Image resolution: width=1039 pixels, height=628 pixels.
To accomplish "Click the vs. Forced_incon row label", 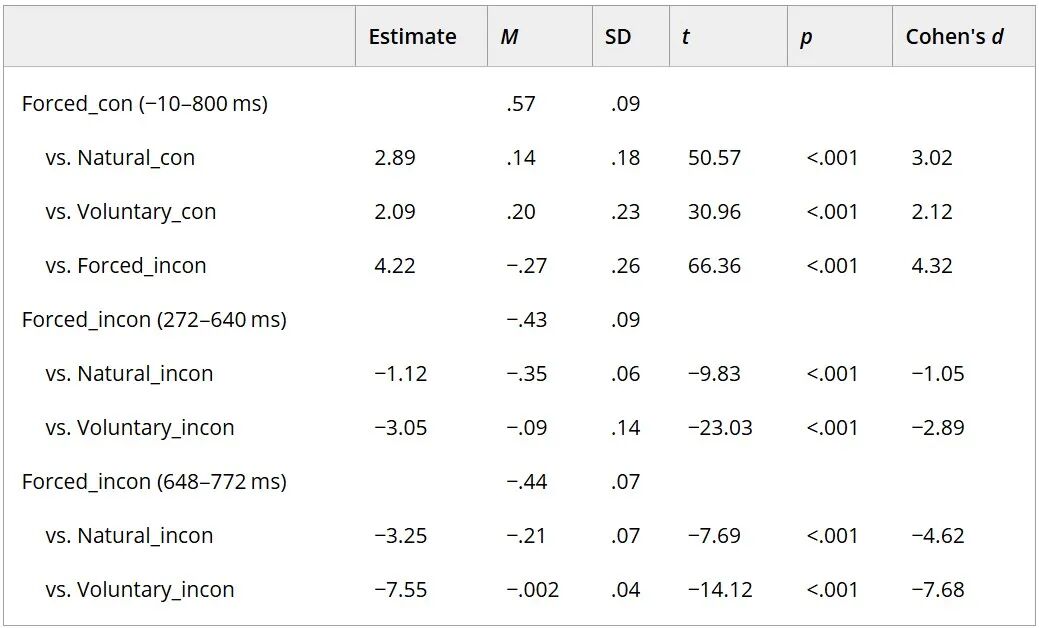I will [125, 266].
